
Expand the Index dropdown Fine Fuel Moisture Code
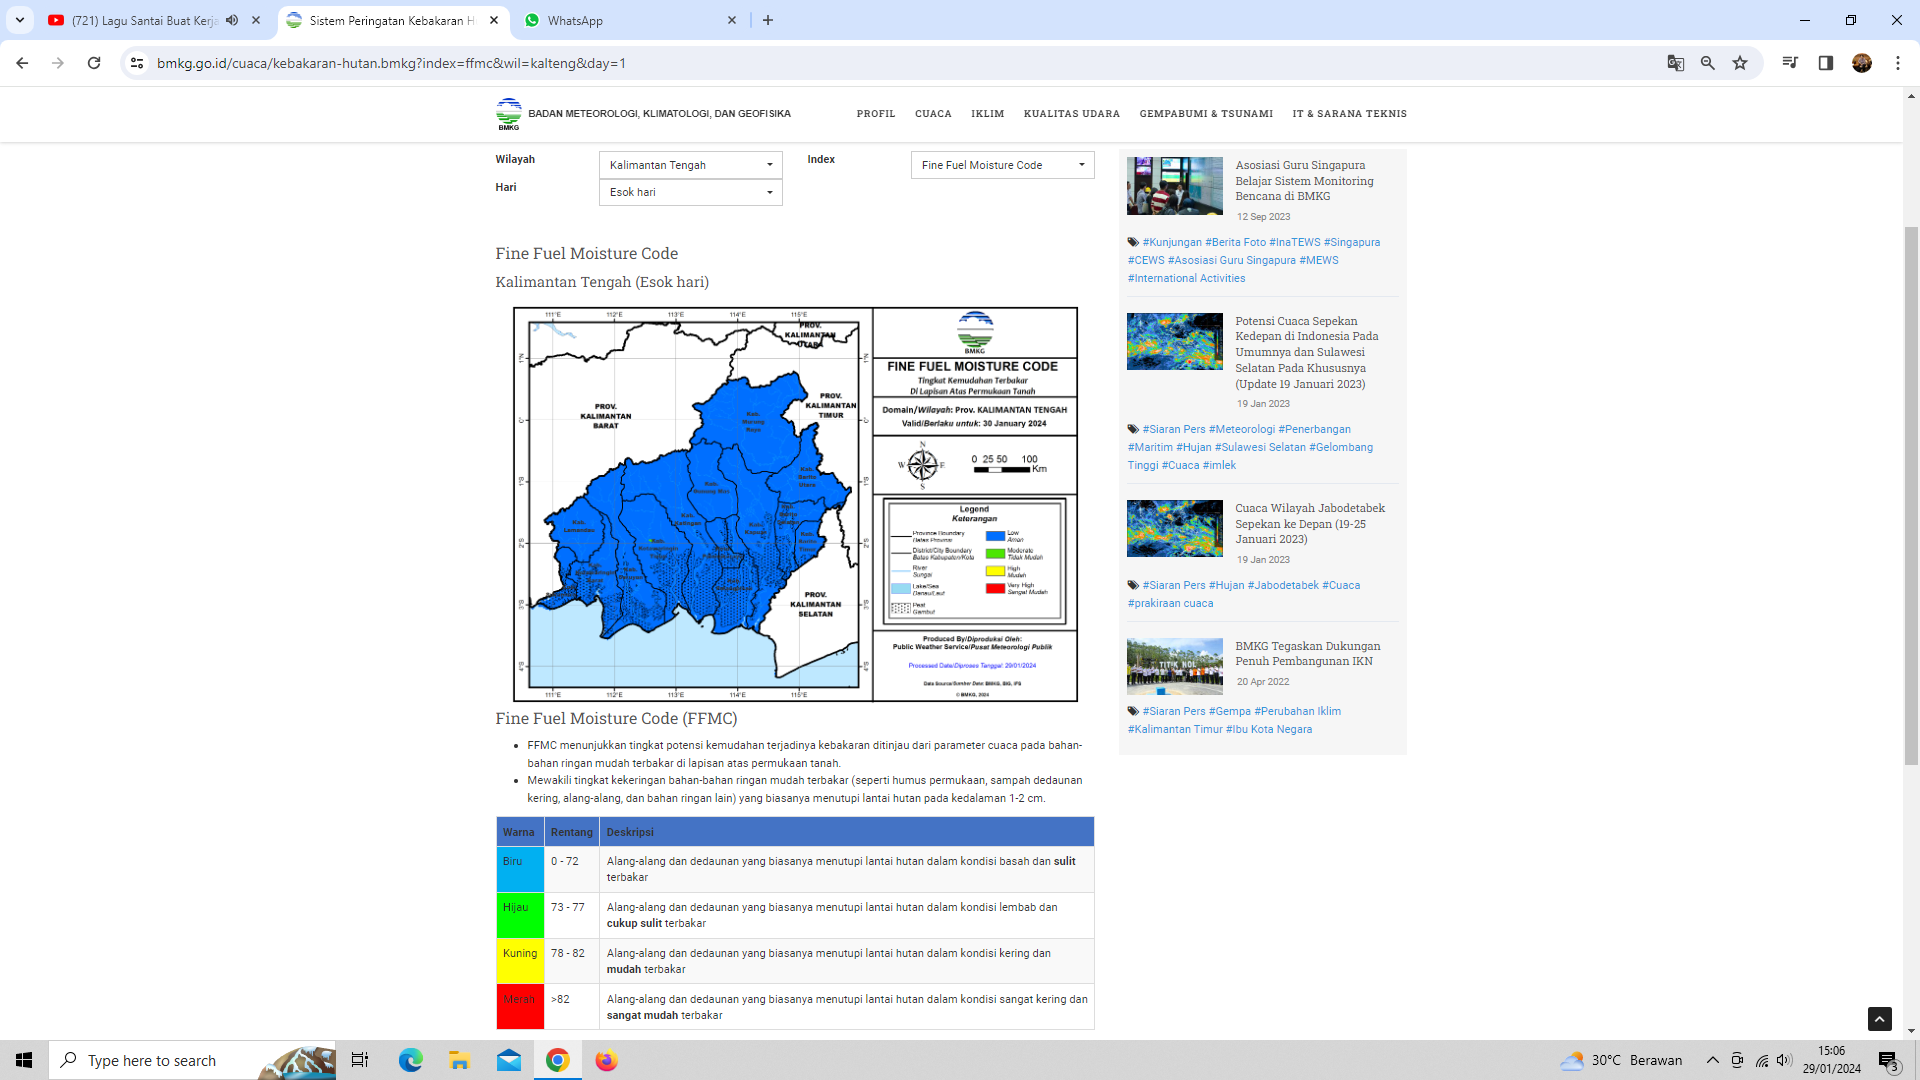click(1003, 165)
